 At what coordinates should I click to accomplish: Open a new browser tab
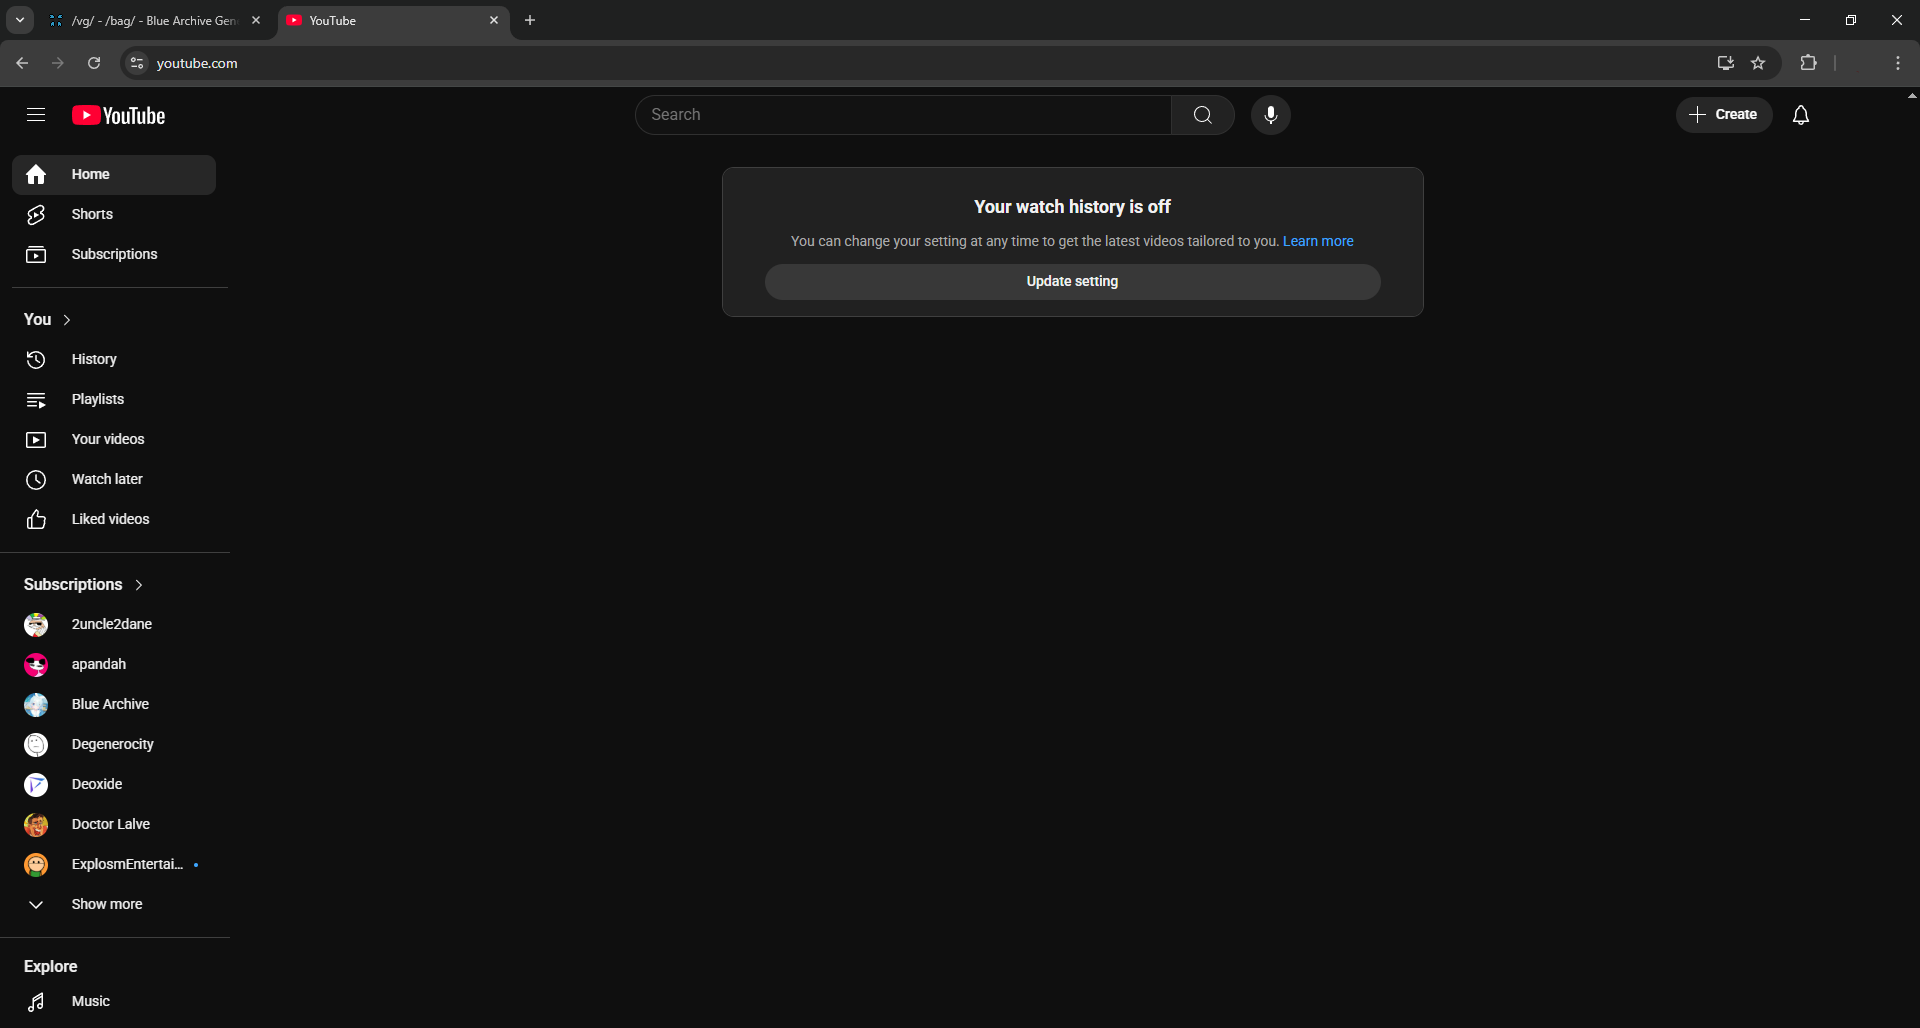pyautogui.click(x=530, y=20)
